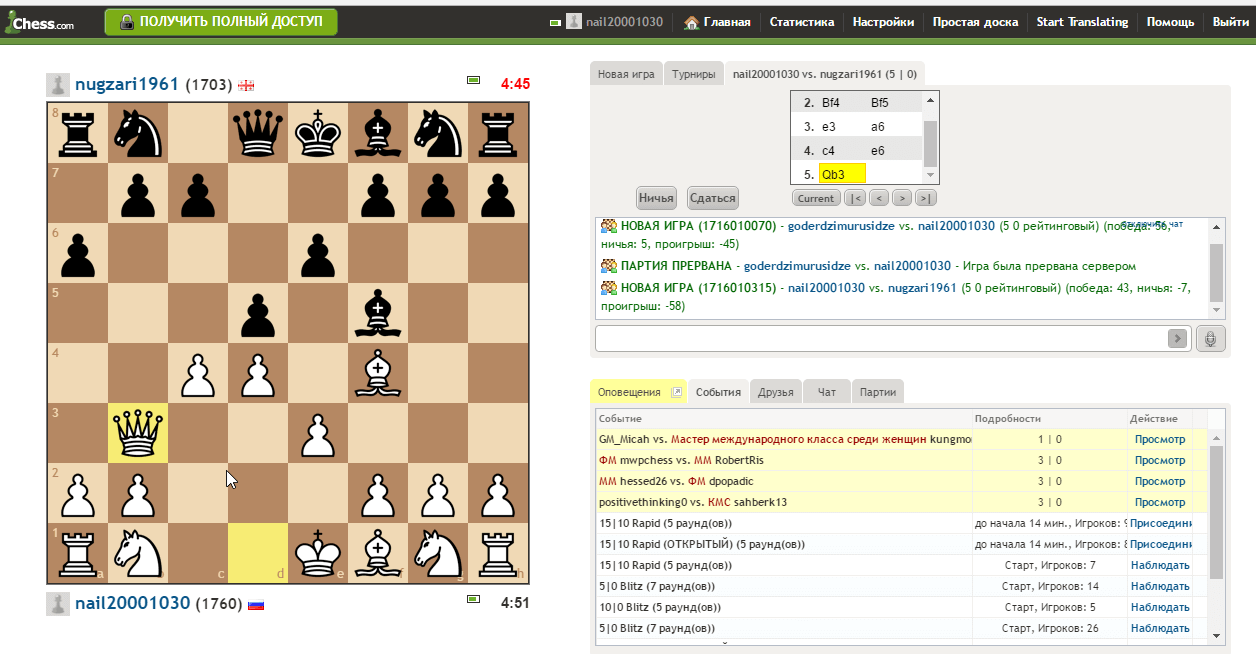Click Просмотр for mwpchess vs. RobertRis
This screenshot has width=1256, height=654.
(x=1159, y=460)
